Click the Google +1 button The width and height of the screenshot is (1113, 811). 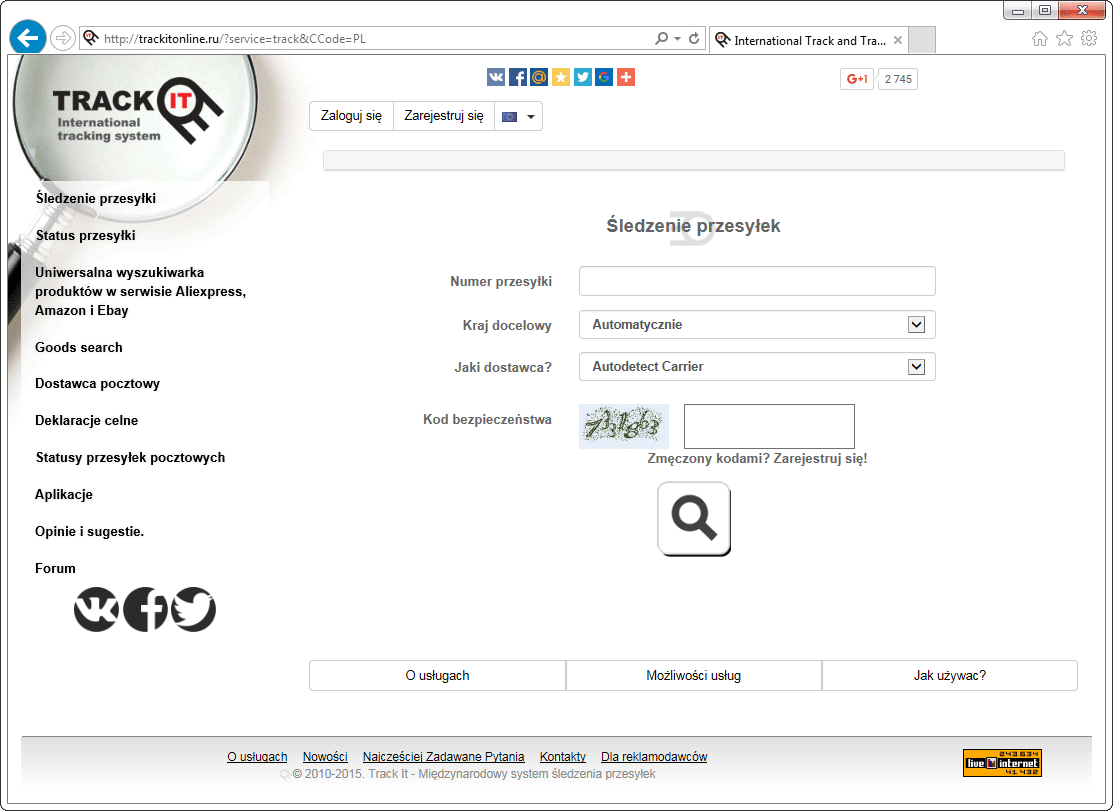coord(857,79)
